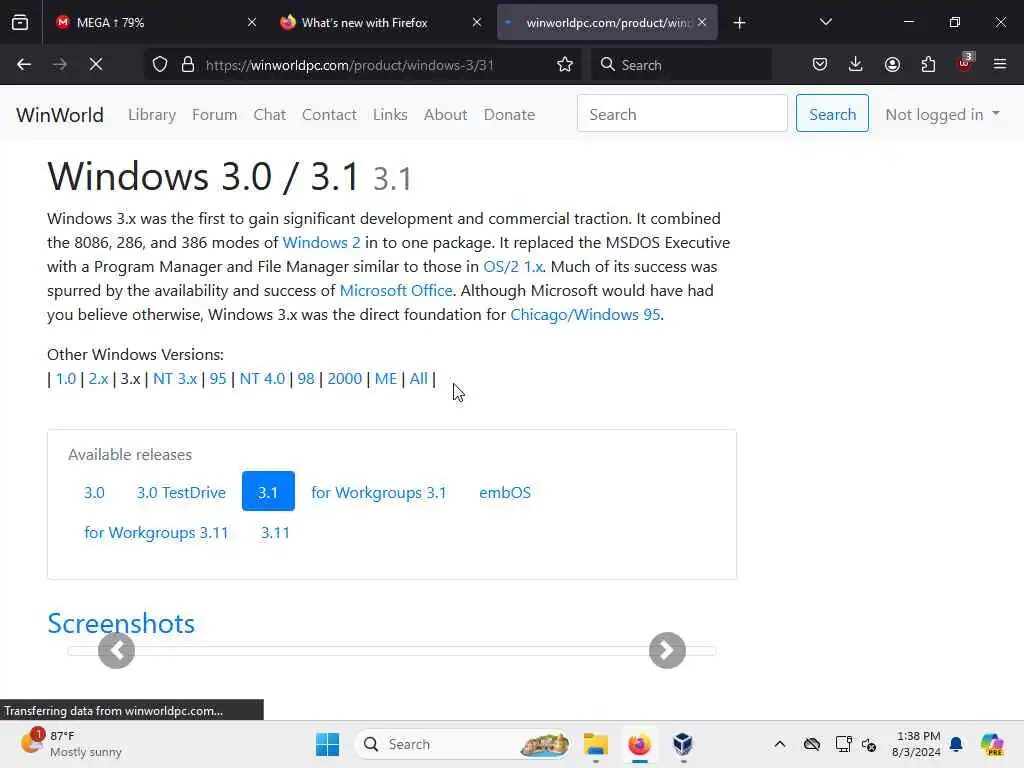Viewport: 1024px width, 768px height.
Task: Follow the Chicago/Windows 95 link
Action: pos(585,315)
